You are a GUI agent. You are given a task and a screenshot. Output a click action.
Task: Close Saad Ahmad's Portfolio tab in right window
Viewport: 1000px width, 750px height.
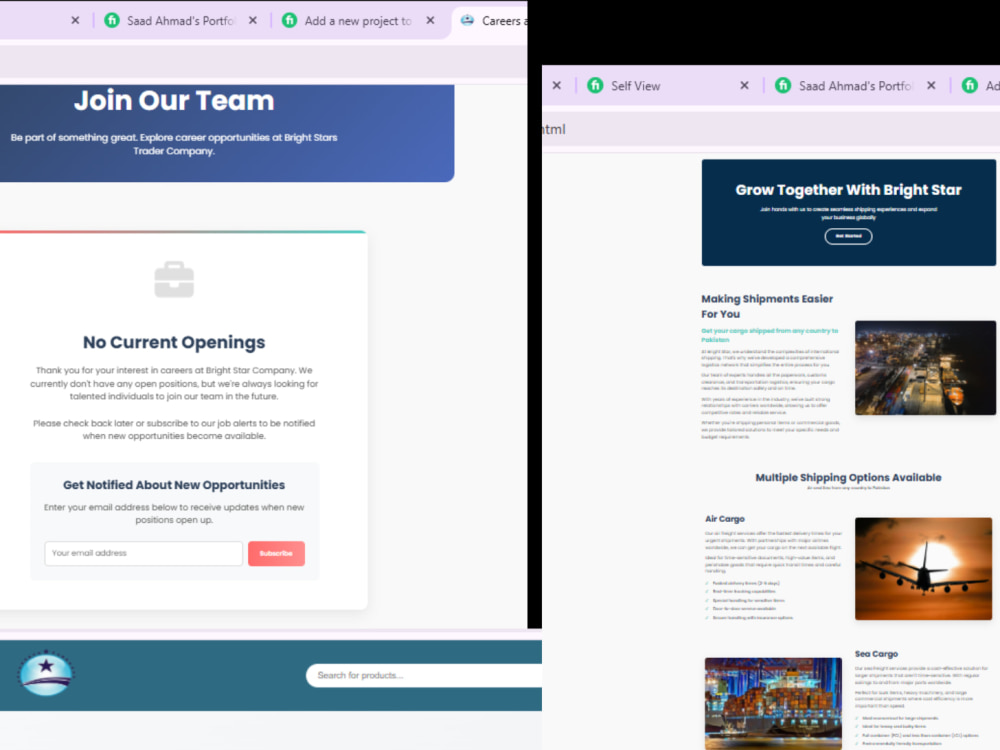pos(931,85)
